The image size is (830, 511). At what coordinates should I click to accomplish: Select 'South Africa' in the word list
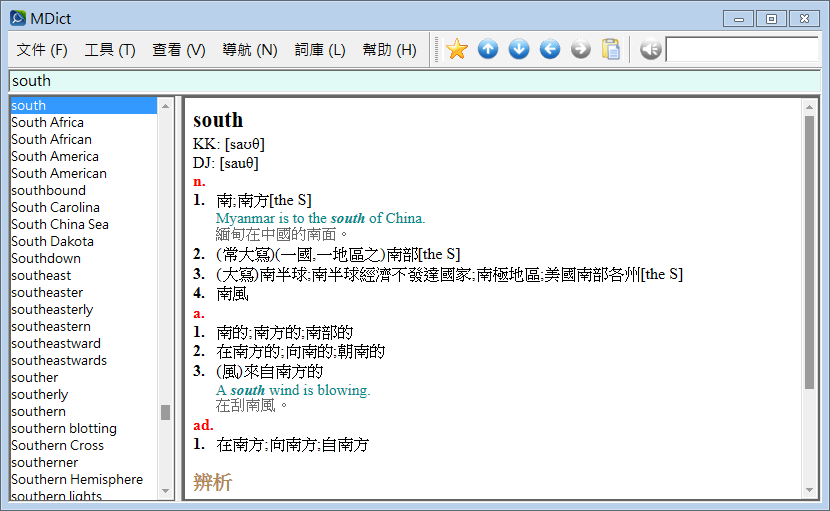[83, 122]
